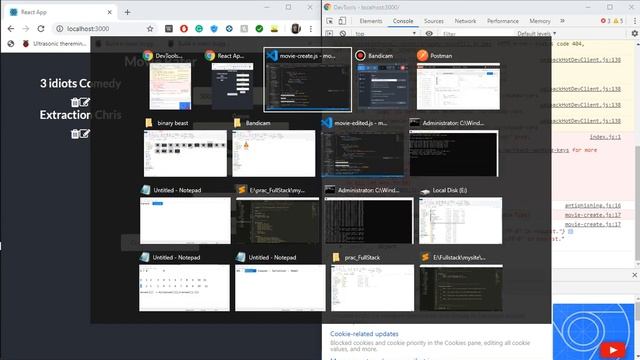Edit the 3 idiots movie entry icon

point(84,102)
